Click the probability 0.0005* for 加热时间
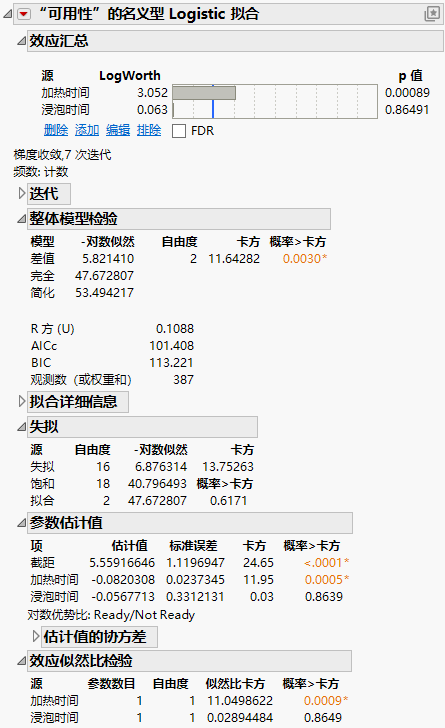 327,580
